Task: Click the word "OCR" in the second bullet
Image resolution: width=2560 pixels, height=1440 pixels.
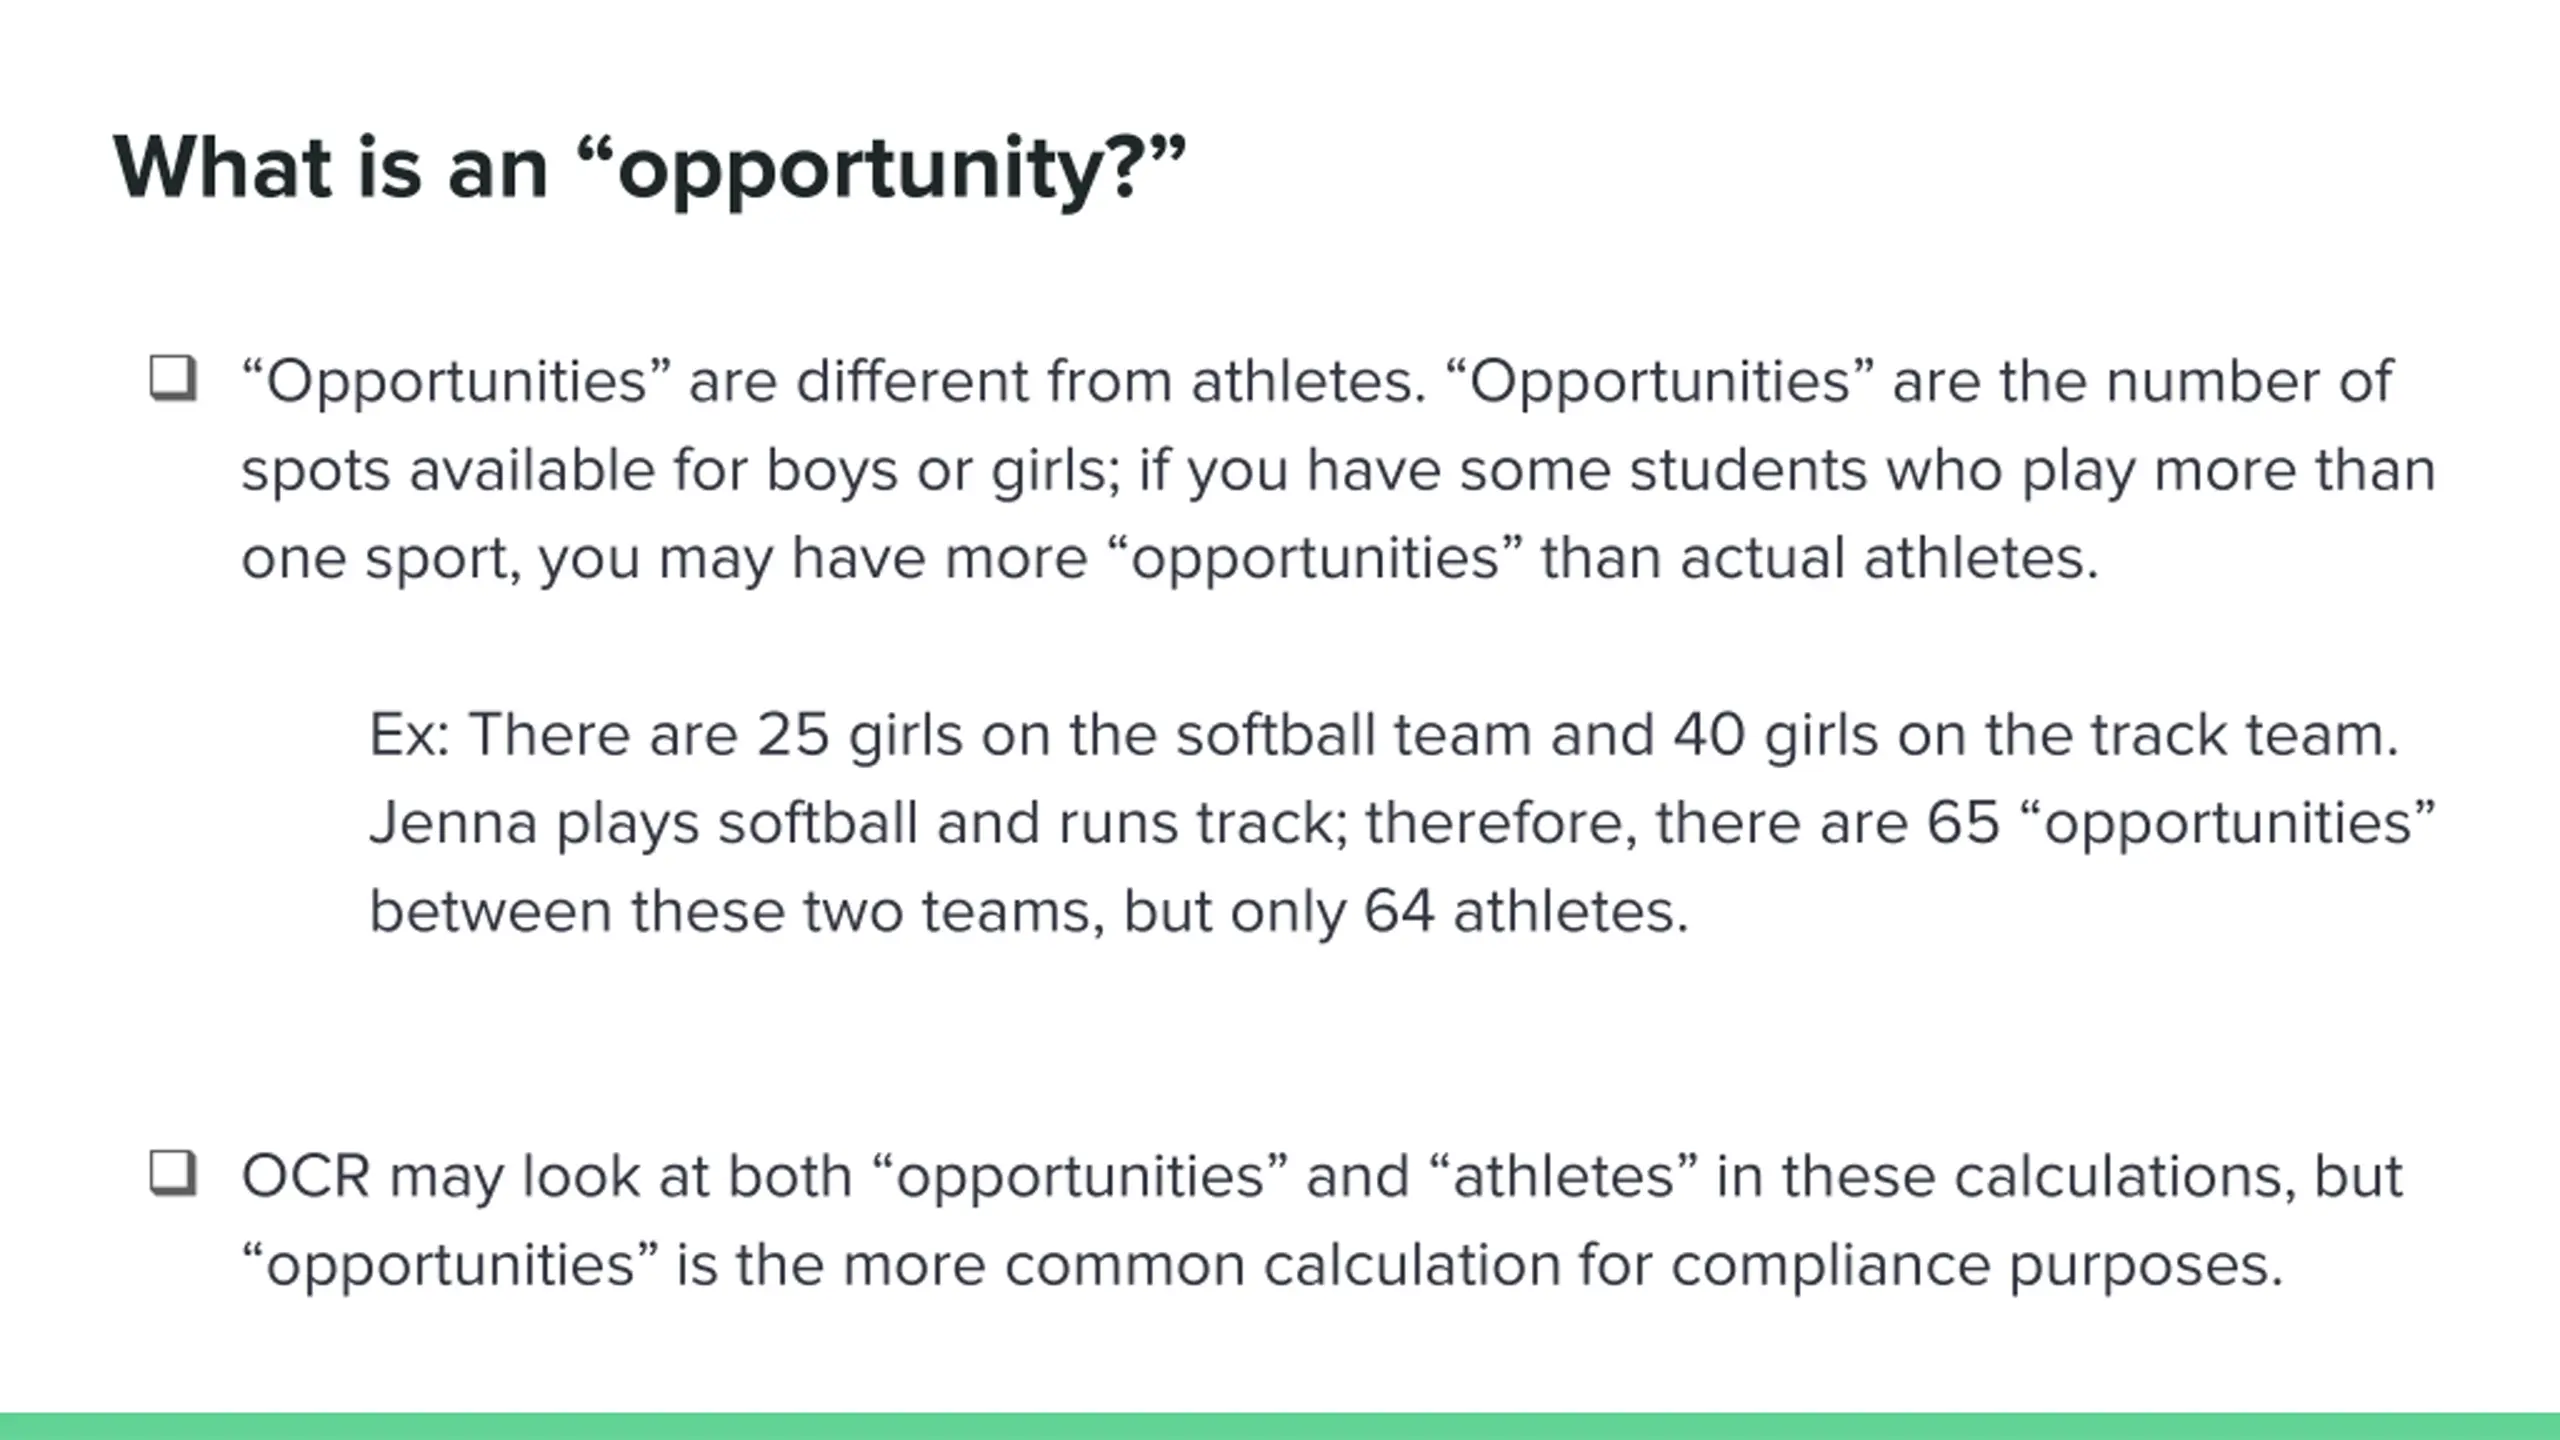Action: click(306, 1176)
